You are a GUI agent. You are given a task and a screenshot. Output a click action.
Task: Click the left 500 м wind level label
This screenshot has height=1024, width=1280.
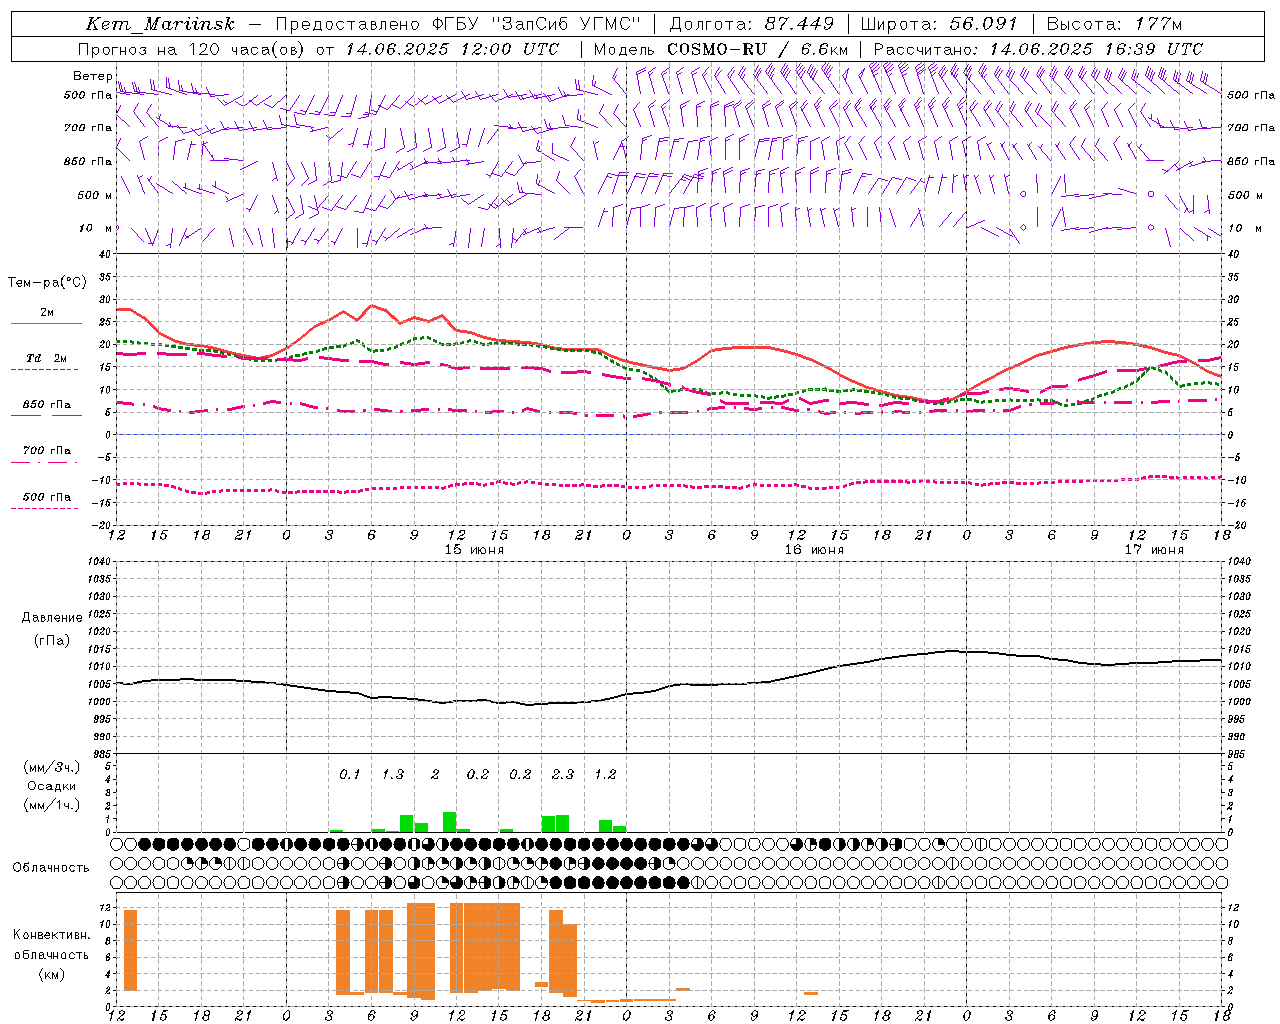pos(94,195)
